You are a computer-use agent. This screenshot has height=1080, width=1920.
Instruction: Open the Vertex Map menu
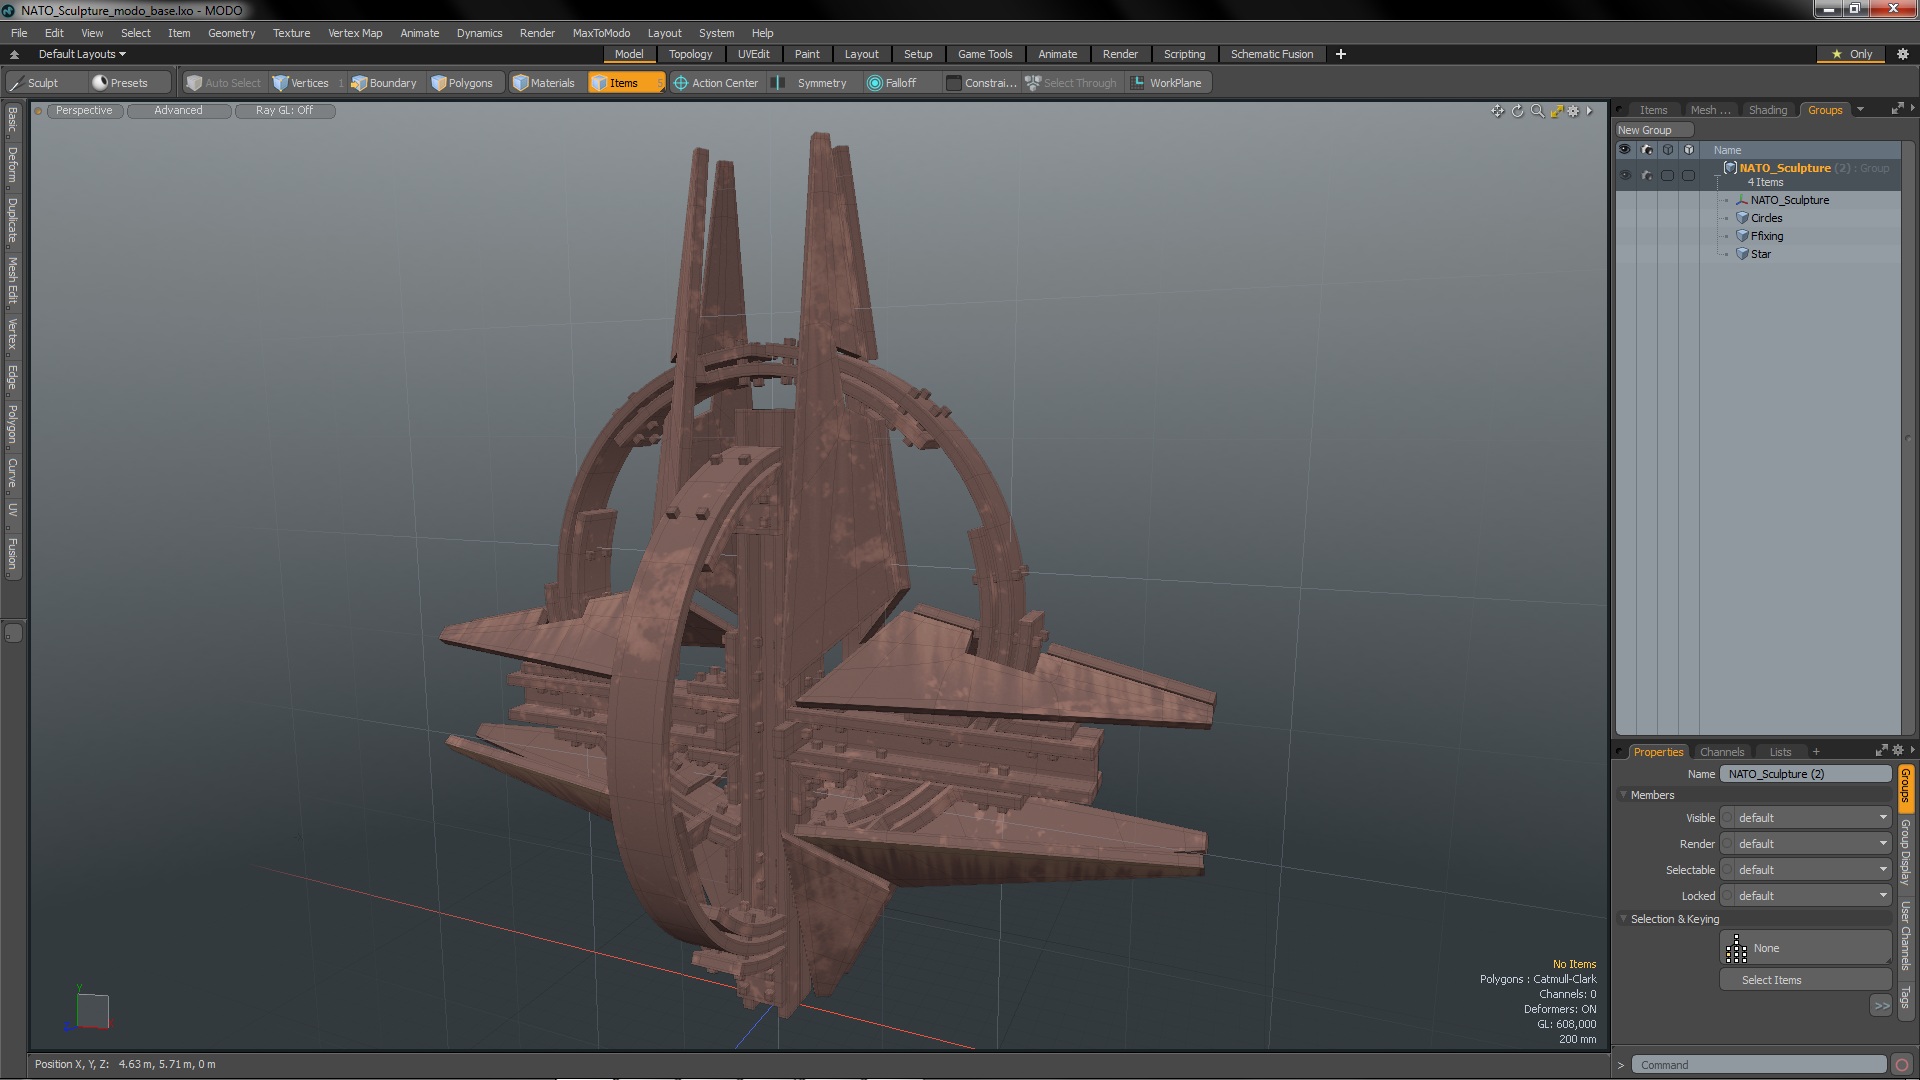click(355, 33)
